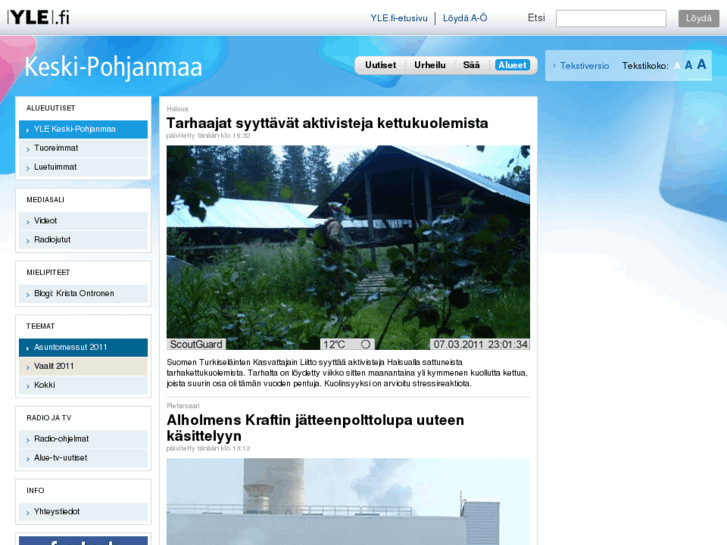Switch to the Urheilu tab
The height and width of the screenshot is (545, 727).
click(430, 65)
